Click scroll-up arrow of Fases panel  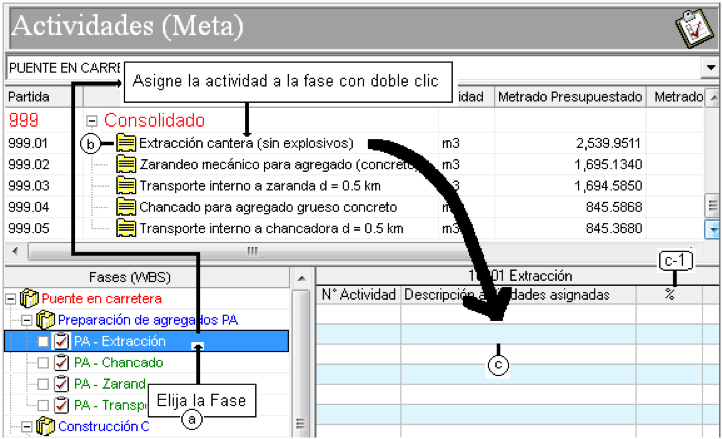coord(301,279)
